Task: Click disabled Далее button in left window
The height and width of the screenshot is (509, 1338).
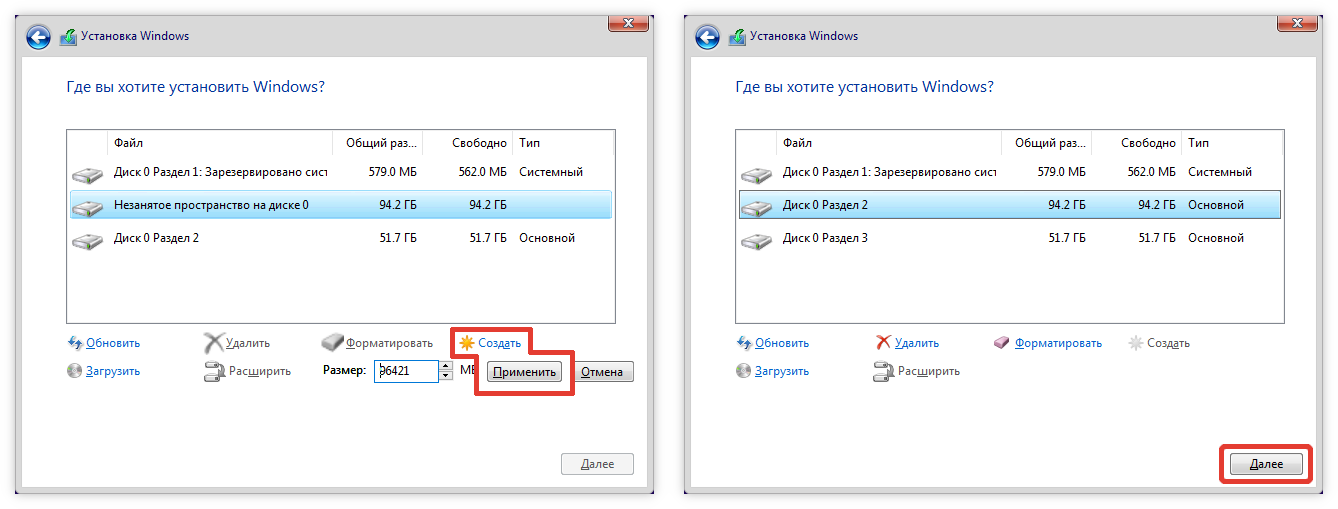Action: pos(597,464)
